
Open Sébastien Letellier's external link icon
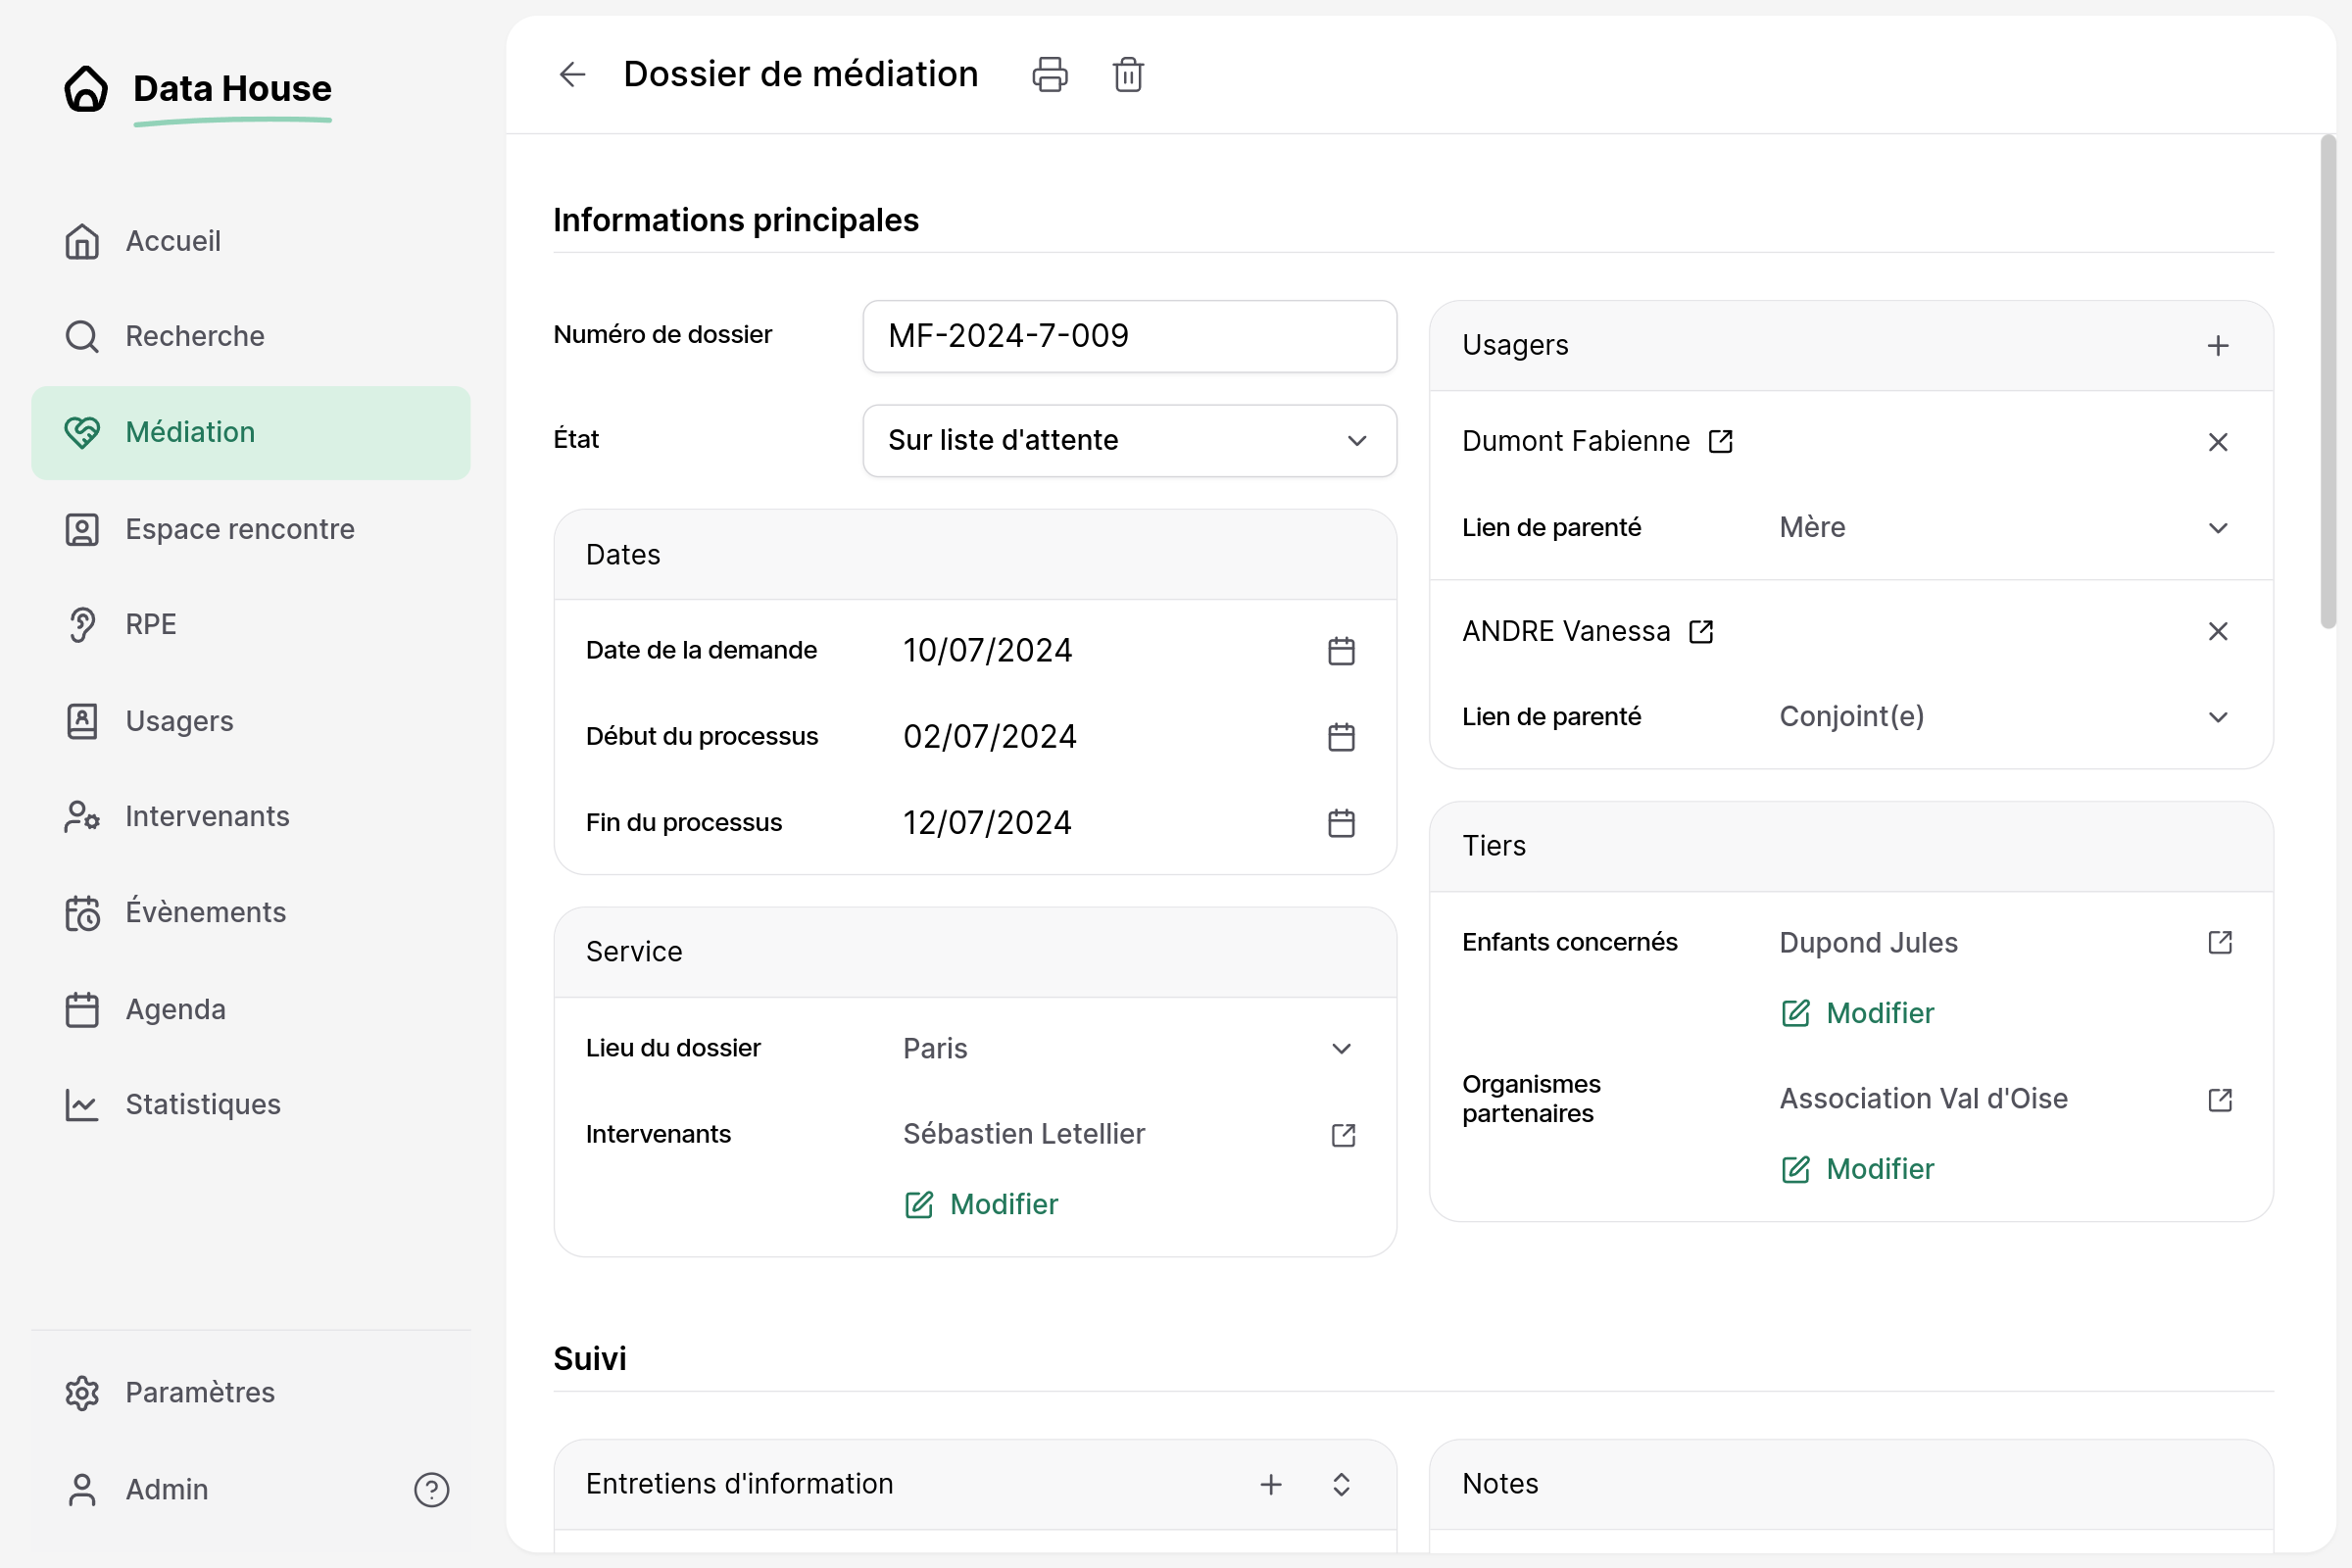[1343, 1134]
